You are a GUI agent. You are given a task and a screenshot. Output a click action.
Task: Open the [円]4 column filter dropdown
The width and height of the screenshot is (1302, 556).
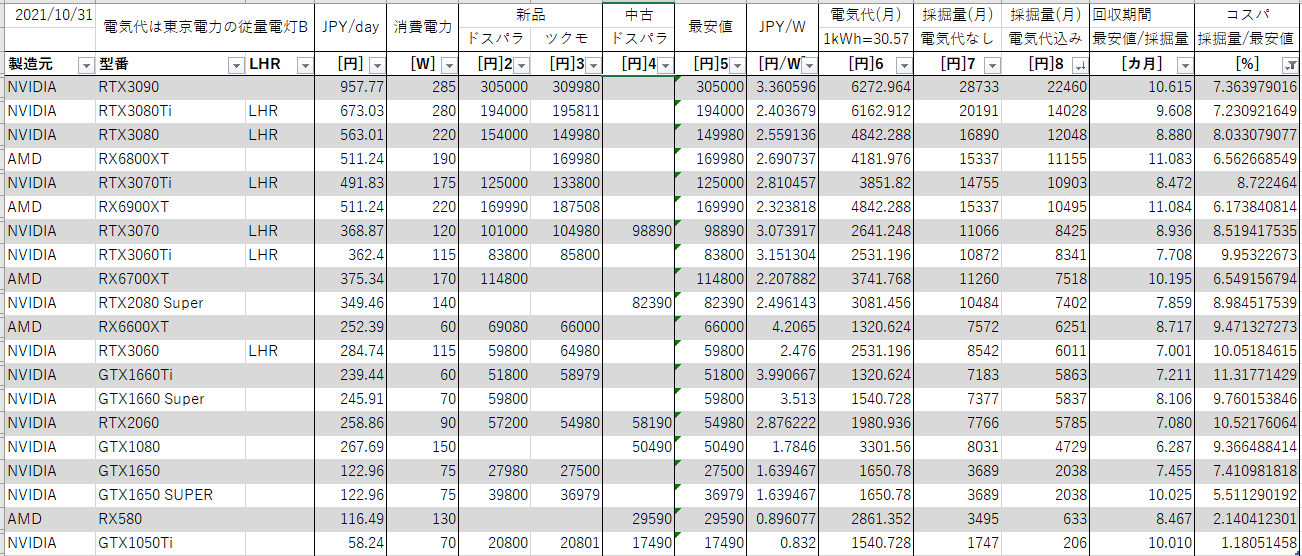(665, 64)
